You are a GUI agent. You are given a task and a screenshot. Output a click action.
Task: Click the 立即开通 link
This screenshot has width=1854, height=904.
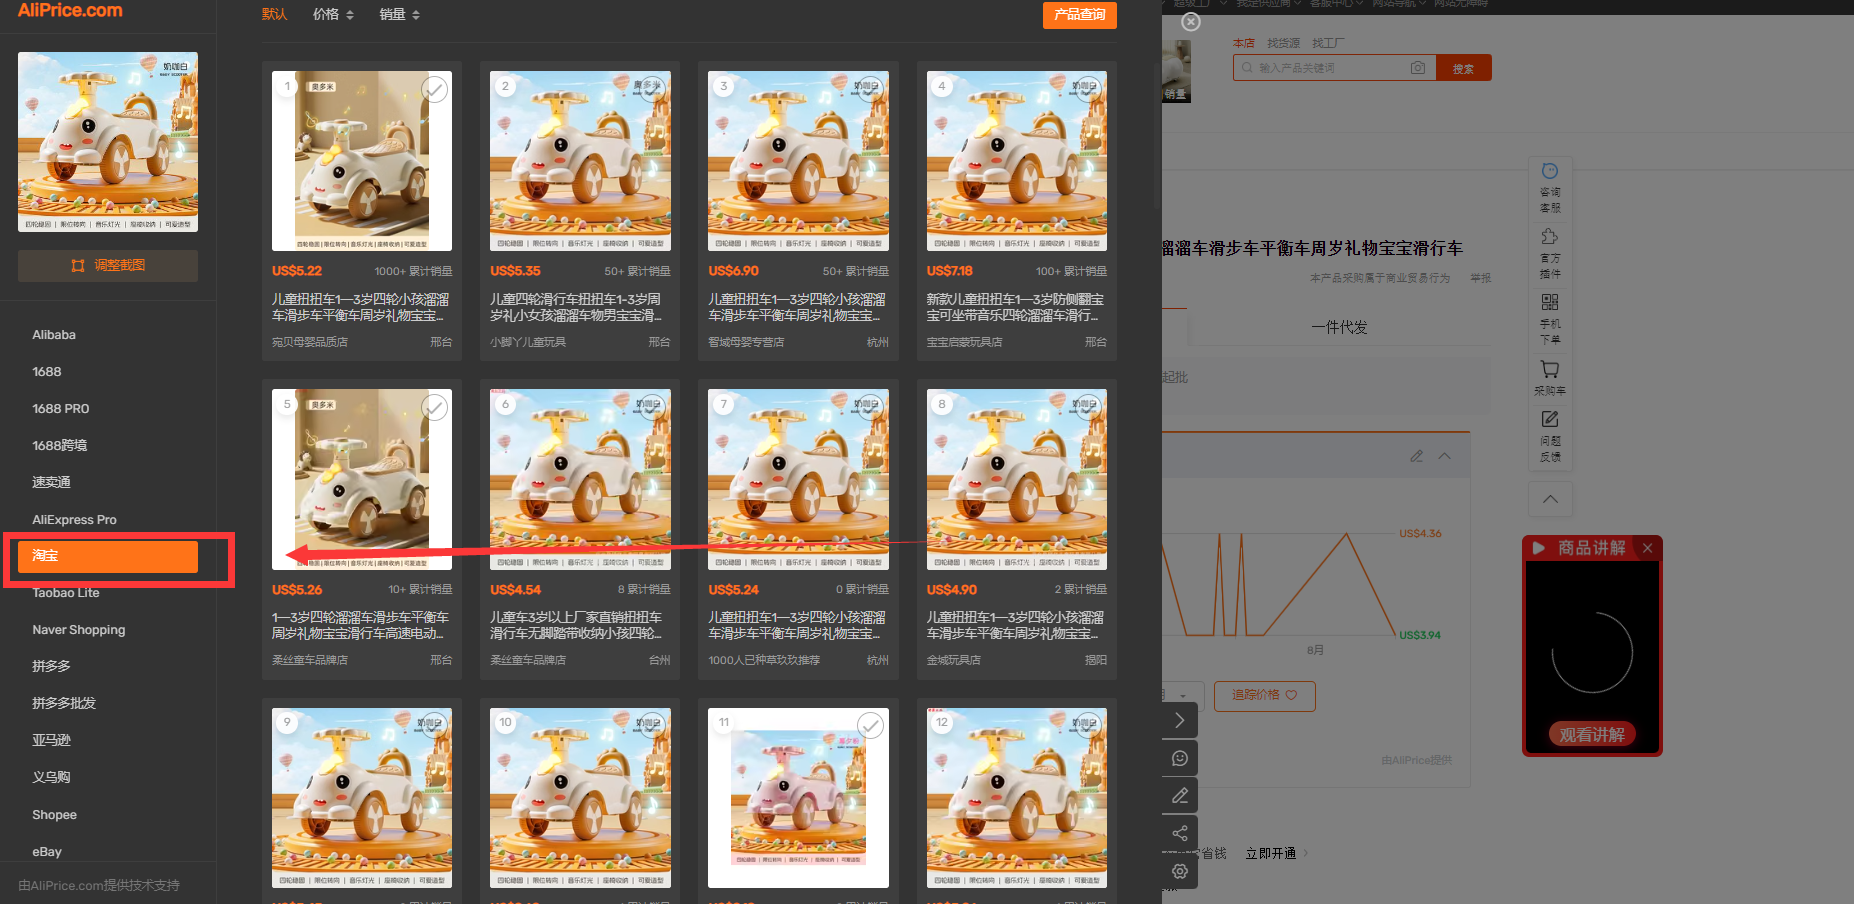pos(1270,854)
